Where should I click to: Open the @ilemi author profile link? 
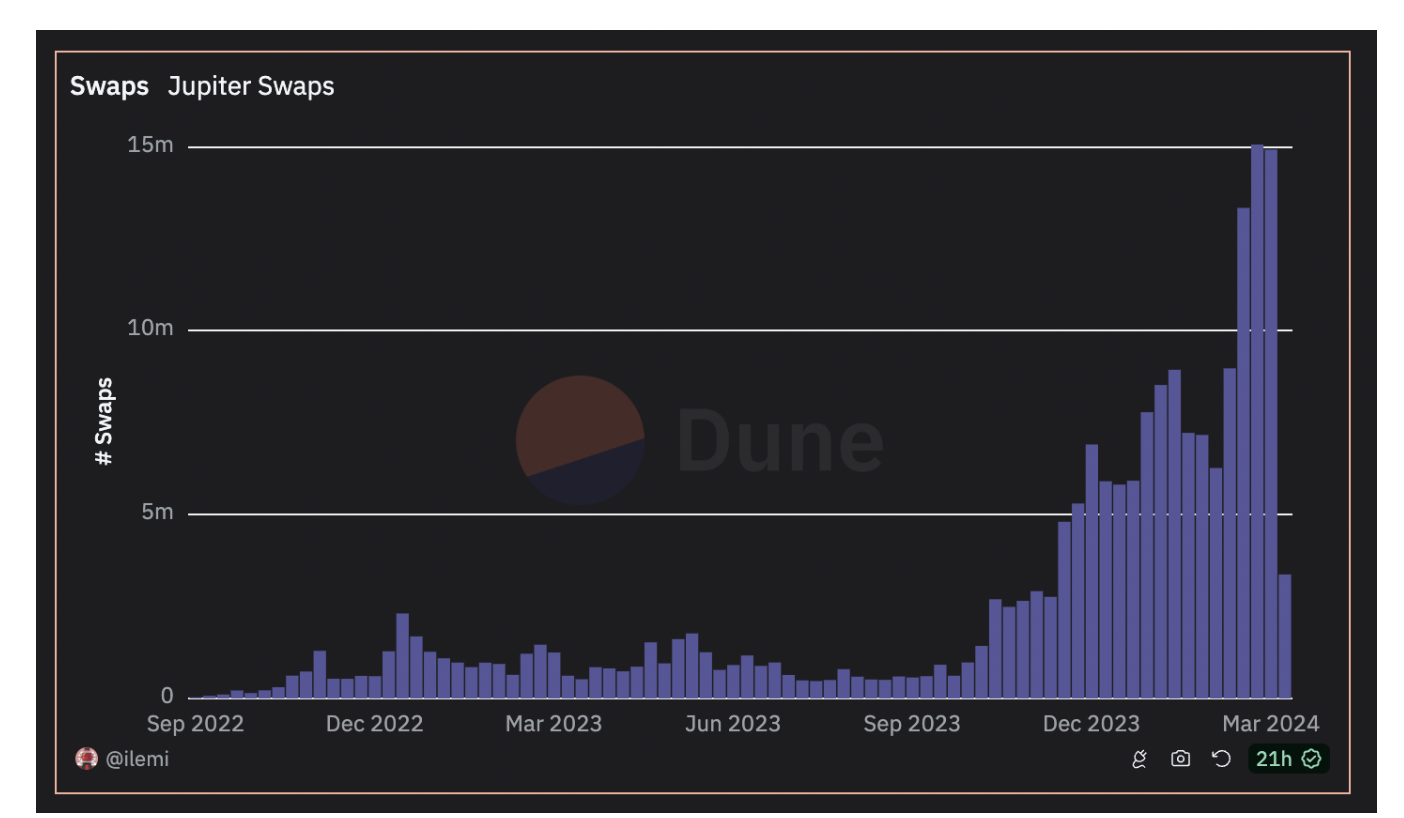coord(137,759)
